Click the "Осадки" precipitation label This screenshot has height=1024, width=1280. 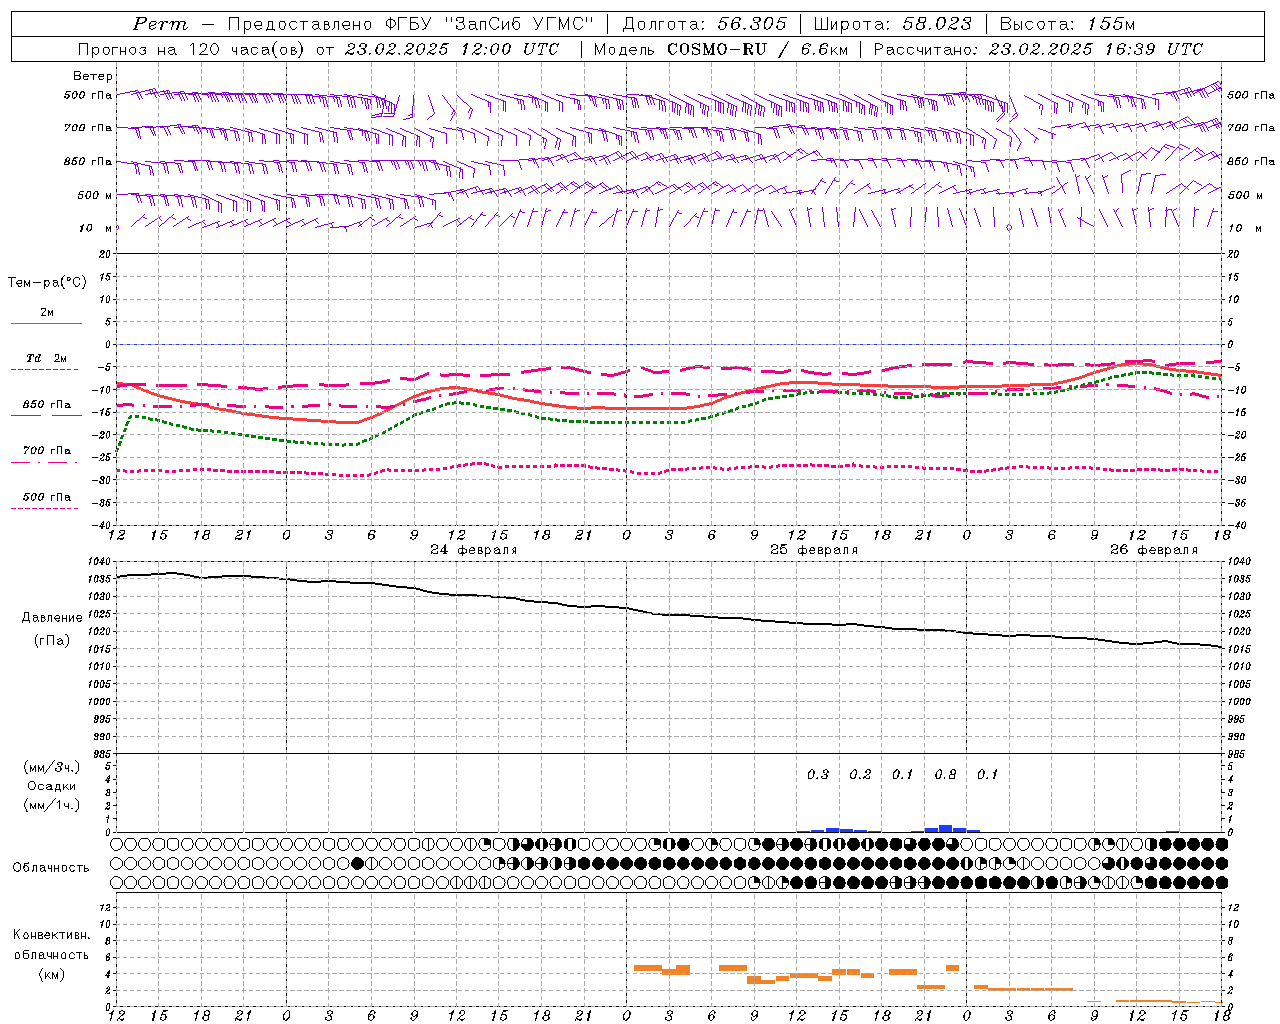coord(51,786)
